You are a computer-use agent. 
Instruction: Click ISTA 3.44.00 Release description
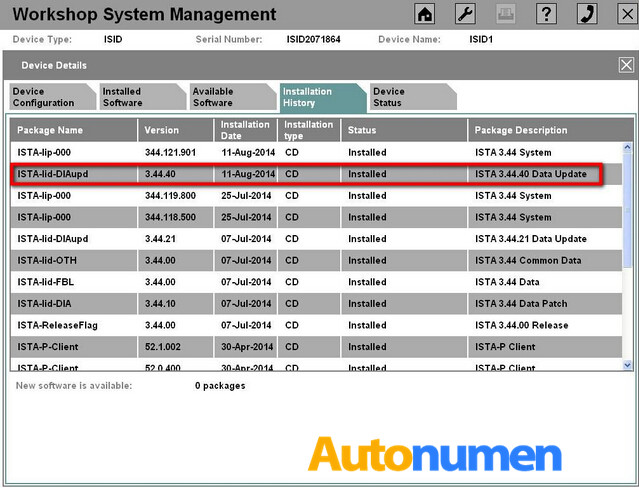tap(522, 325)
